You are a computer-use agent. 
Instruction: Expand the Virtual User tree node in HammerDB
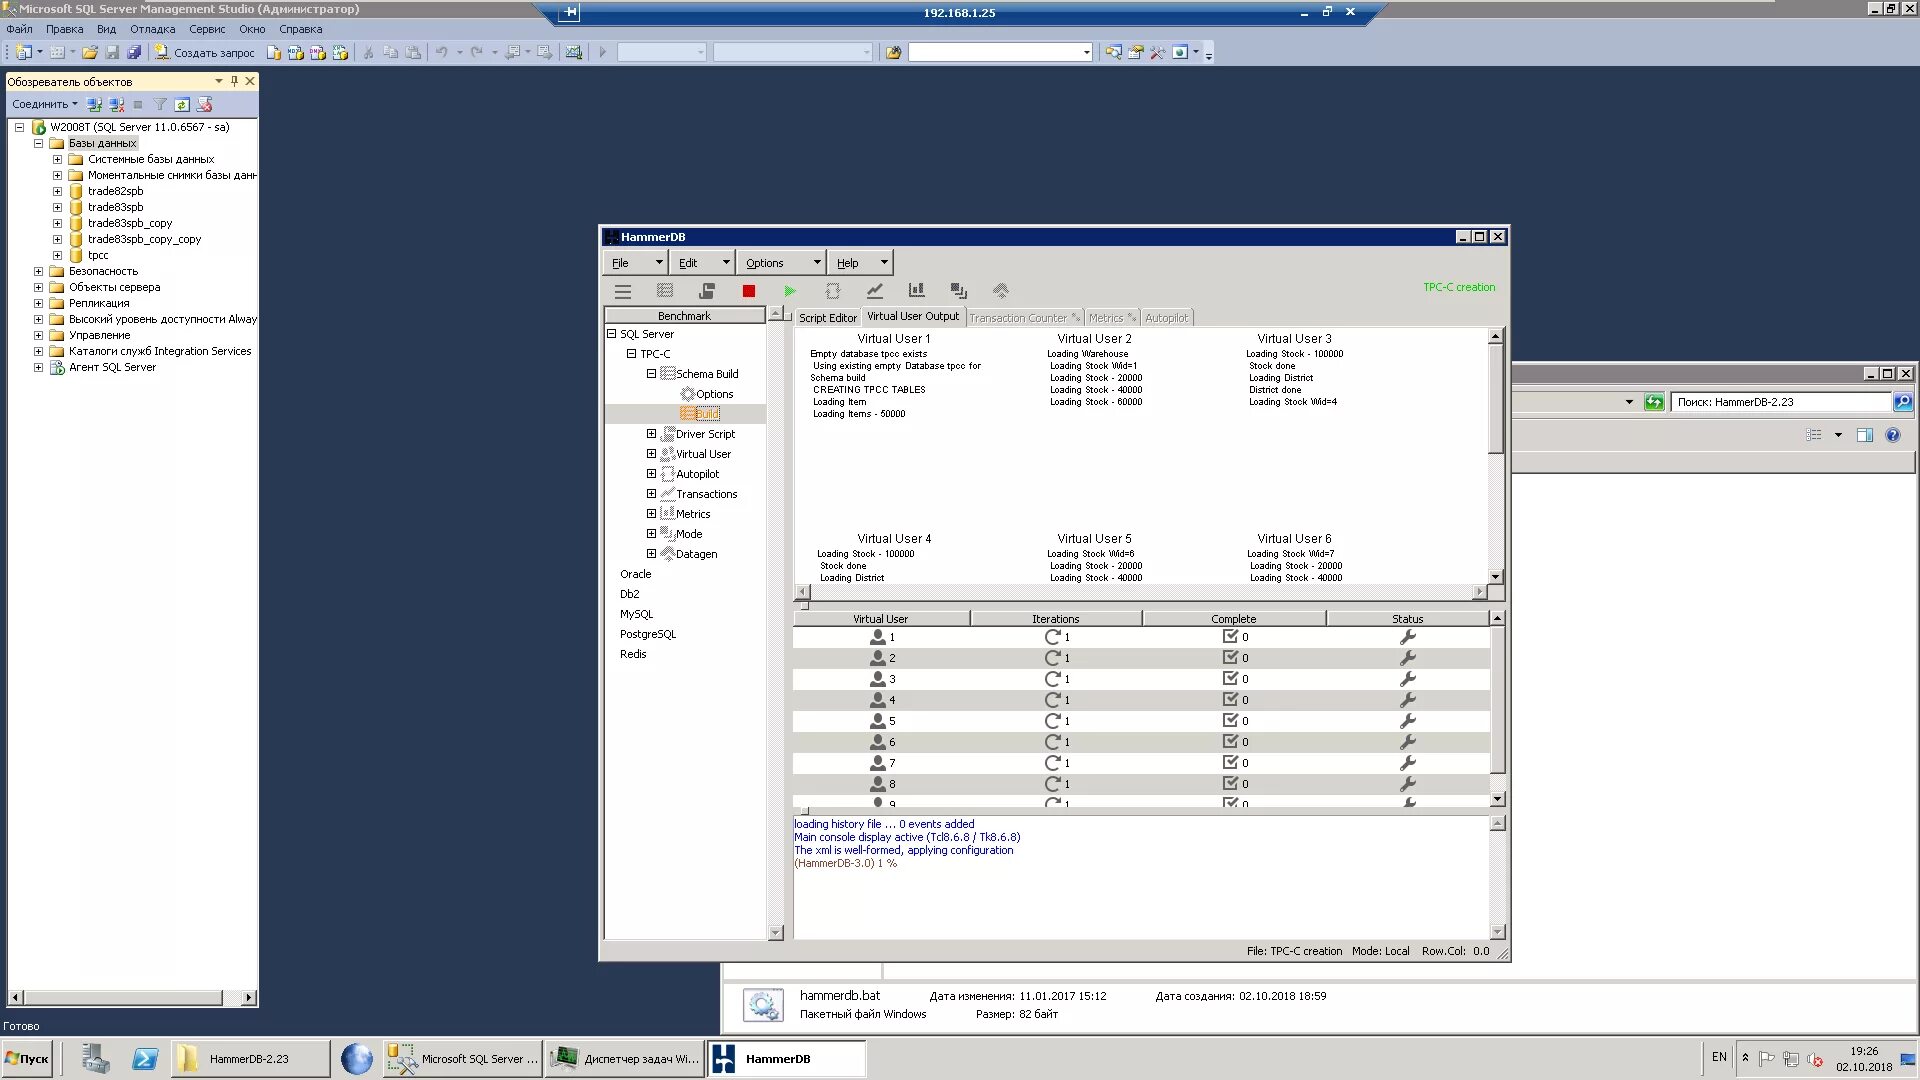tap(651, 454)
